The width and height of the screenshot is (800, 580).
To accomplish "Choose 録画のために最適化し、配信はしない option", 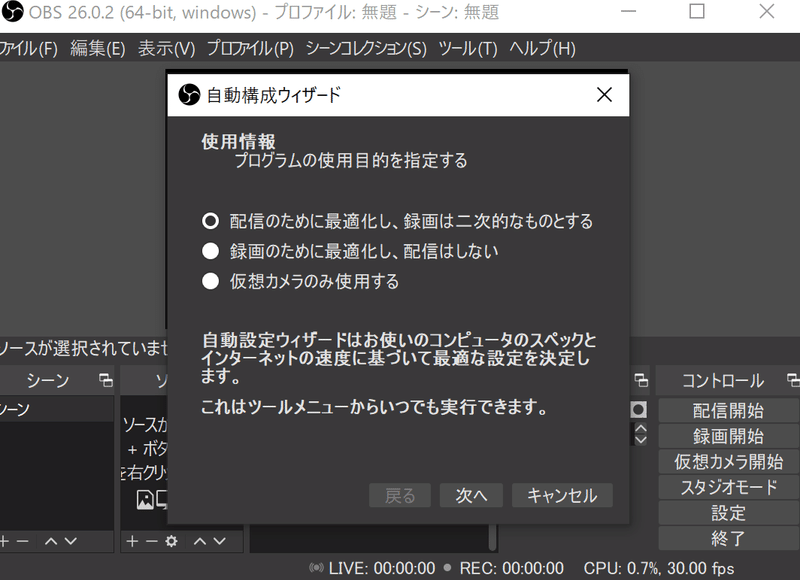I will click(210, 251).
